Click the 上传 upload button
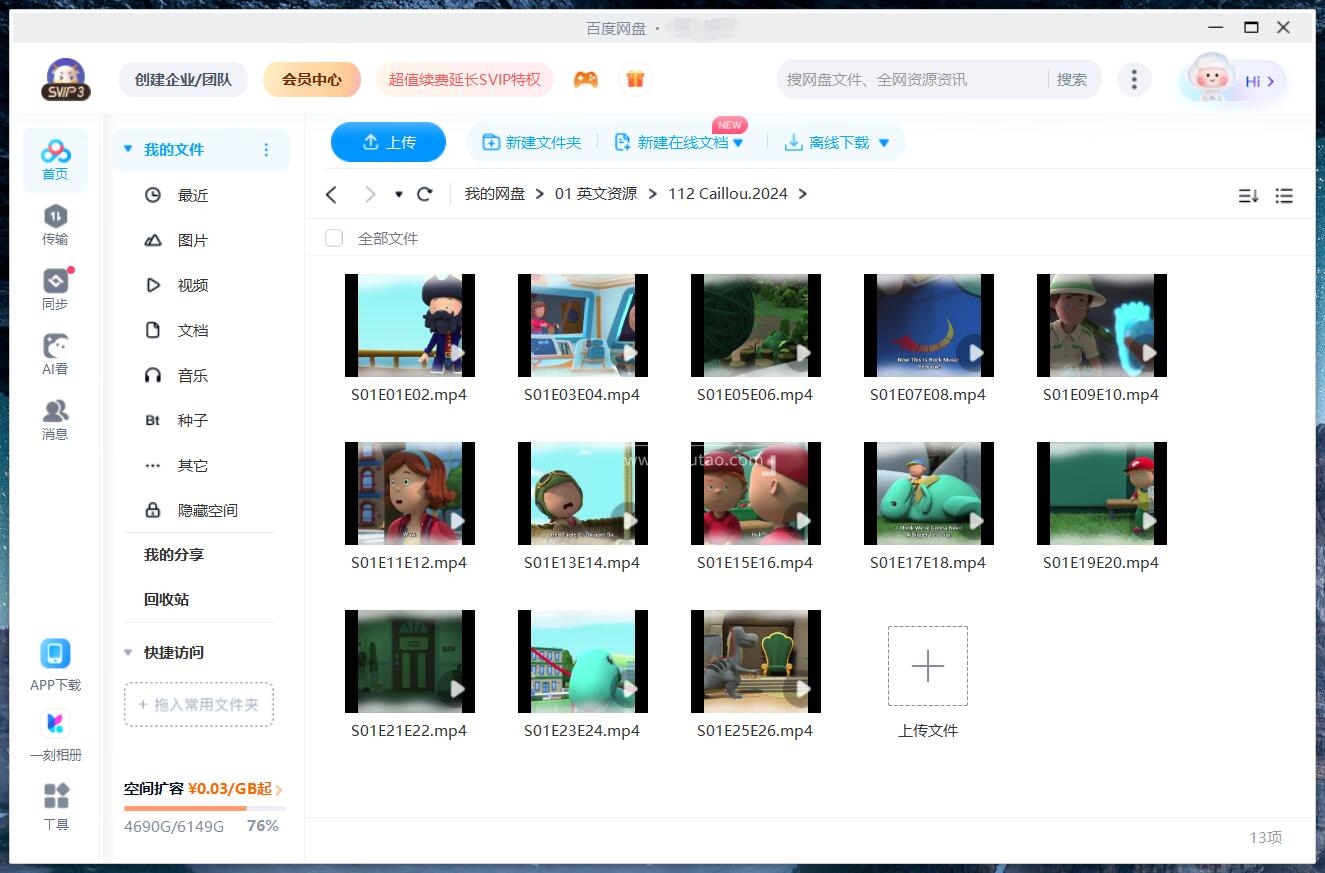1325x873 pixels. coord(388,142)
